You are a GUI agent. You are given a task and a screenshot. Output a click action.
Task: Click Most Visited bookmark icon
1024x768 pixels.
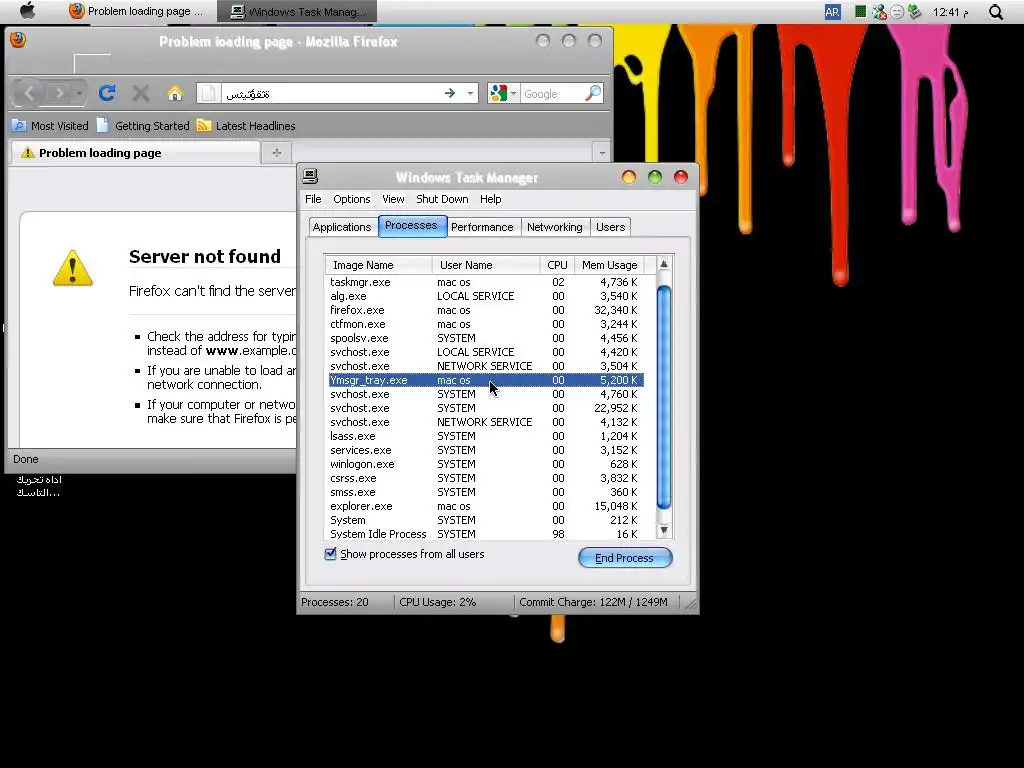click(20, 125)
